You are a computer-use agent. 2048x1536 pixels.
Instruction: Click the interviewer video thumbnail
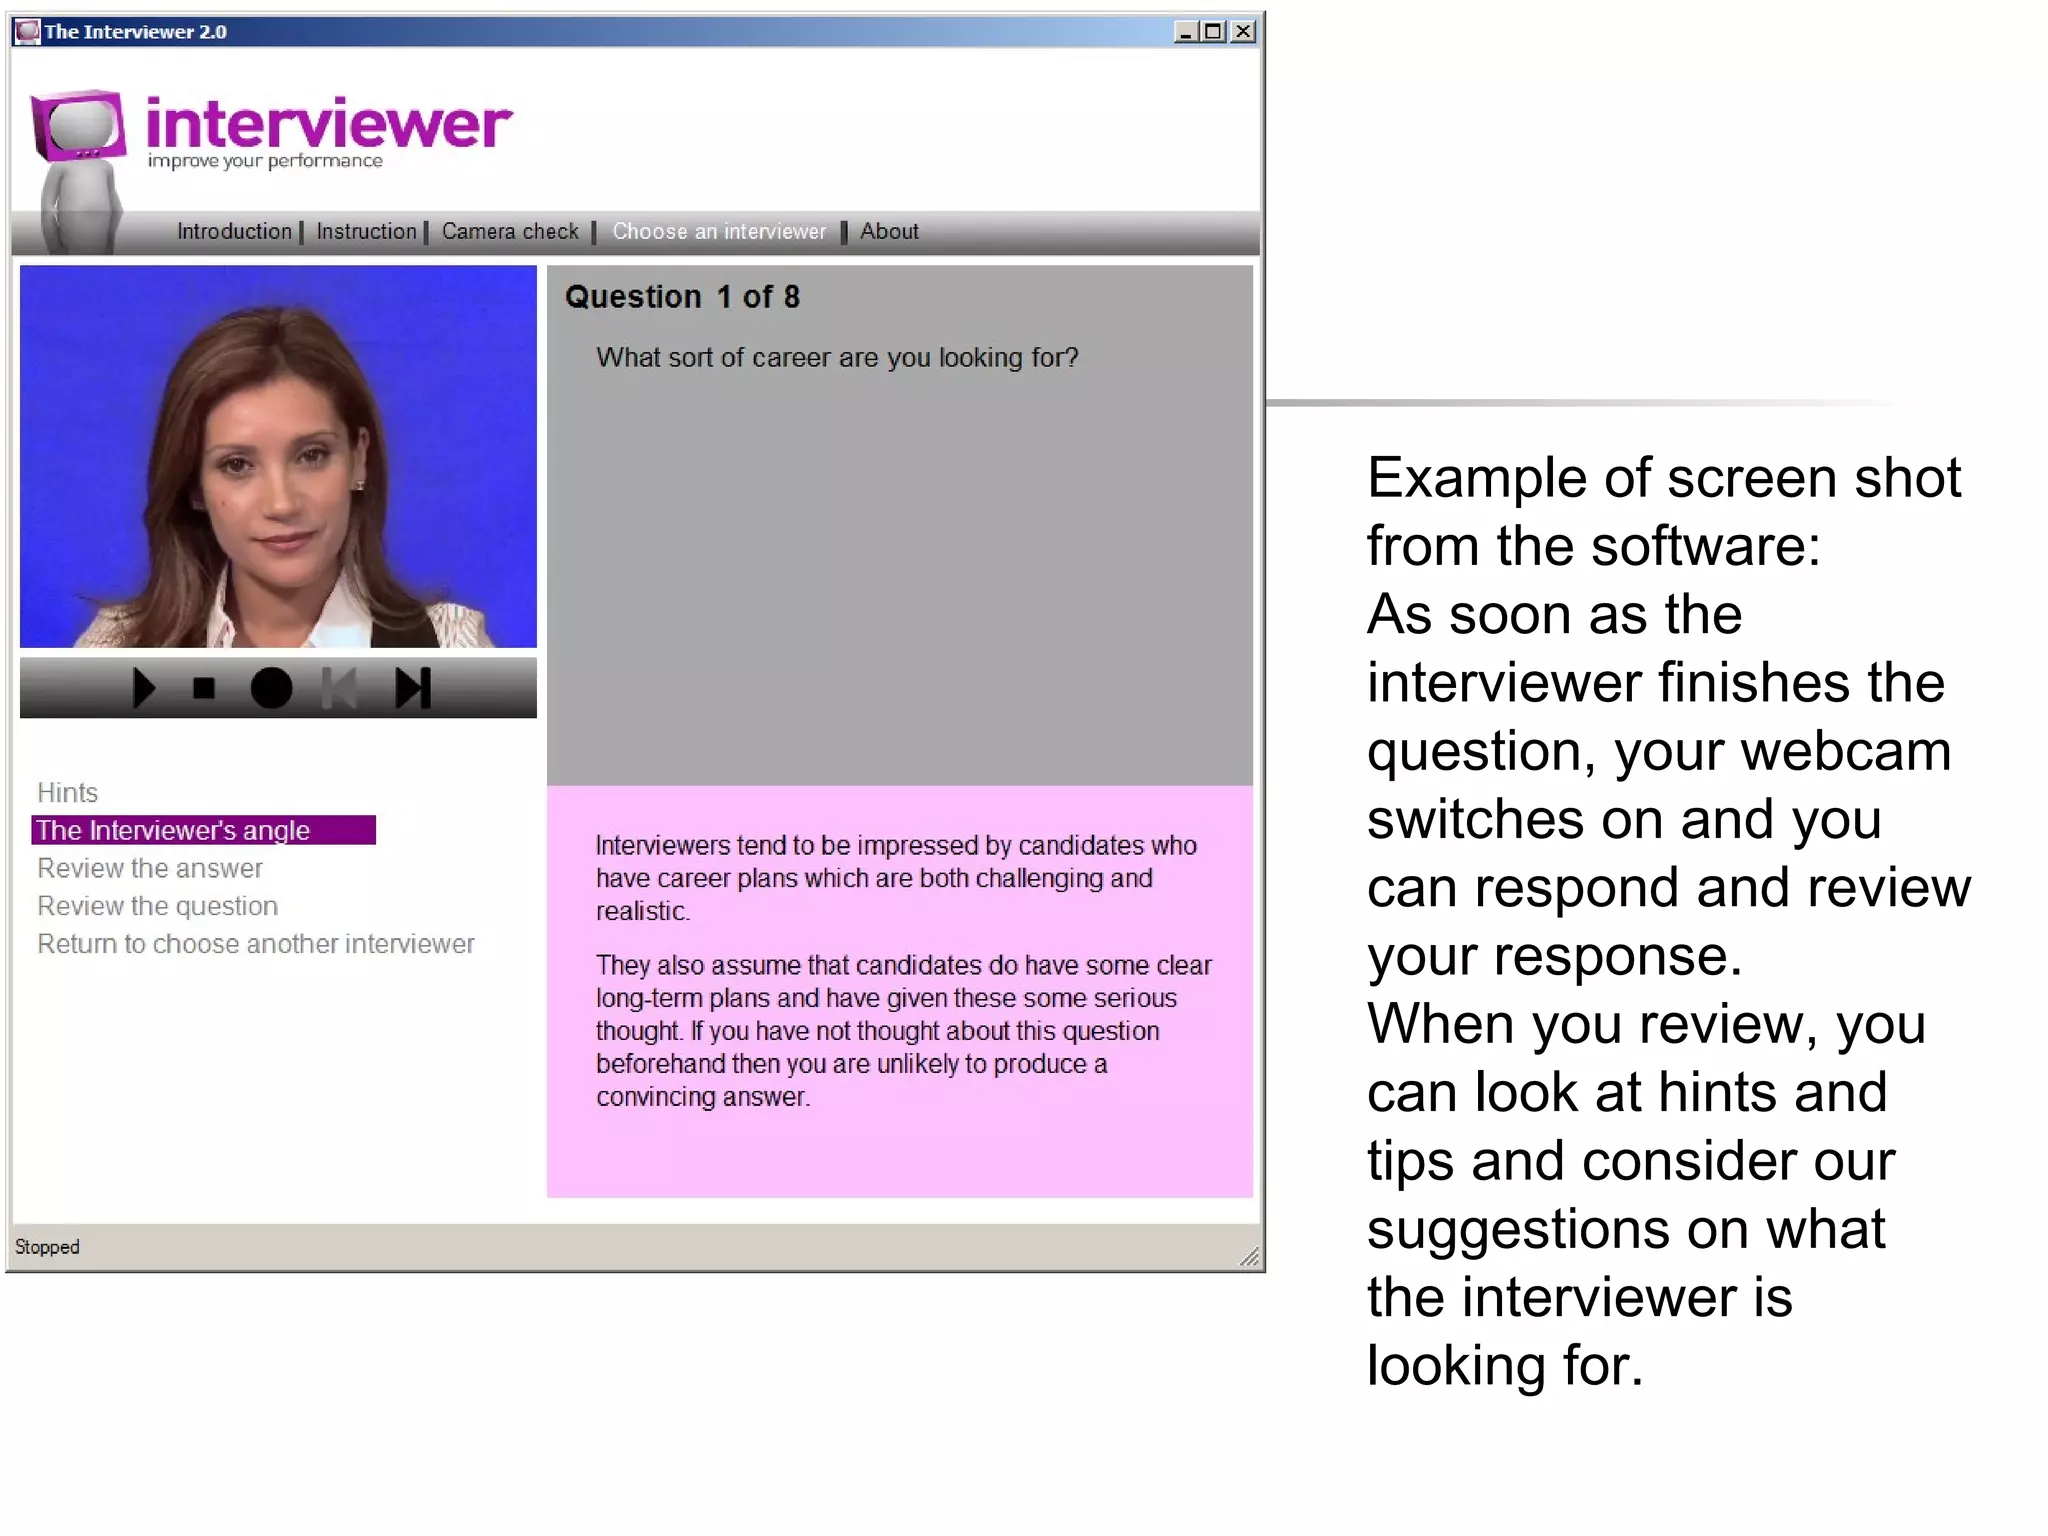pyautogui.click(x=278, y=456)
